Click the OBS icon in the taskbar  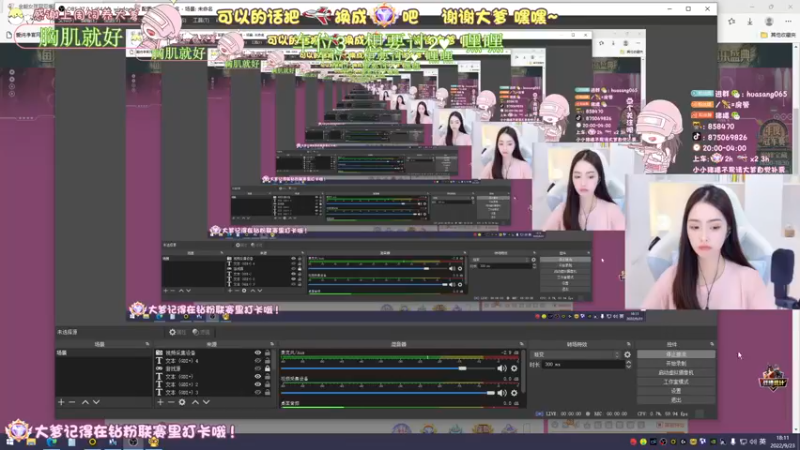pos(133,442)
